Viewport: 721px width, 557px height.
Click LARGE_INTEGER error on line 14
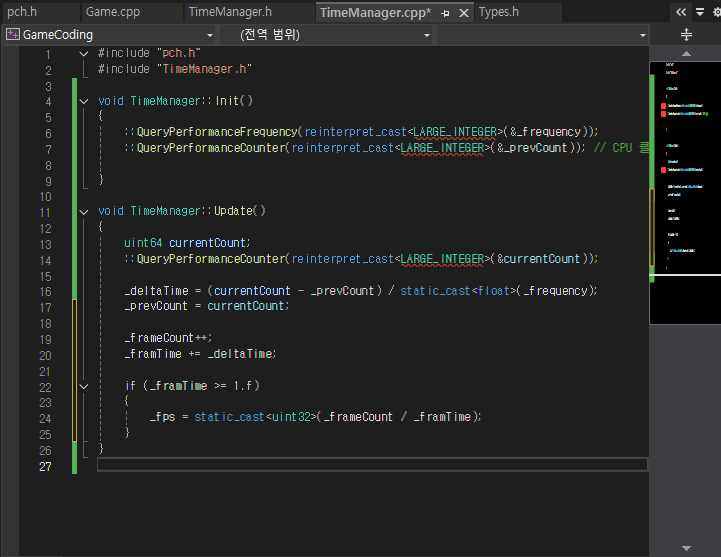[x=442, y=259]
